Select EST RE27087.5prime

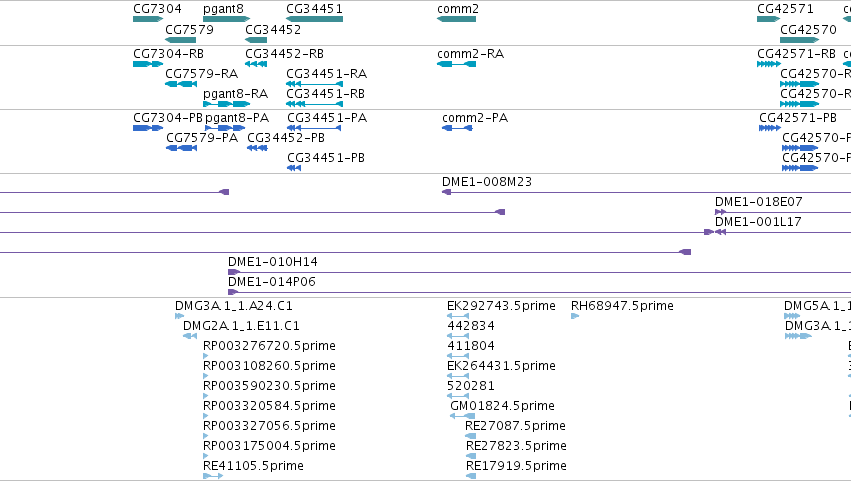coord(515,426)
